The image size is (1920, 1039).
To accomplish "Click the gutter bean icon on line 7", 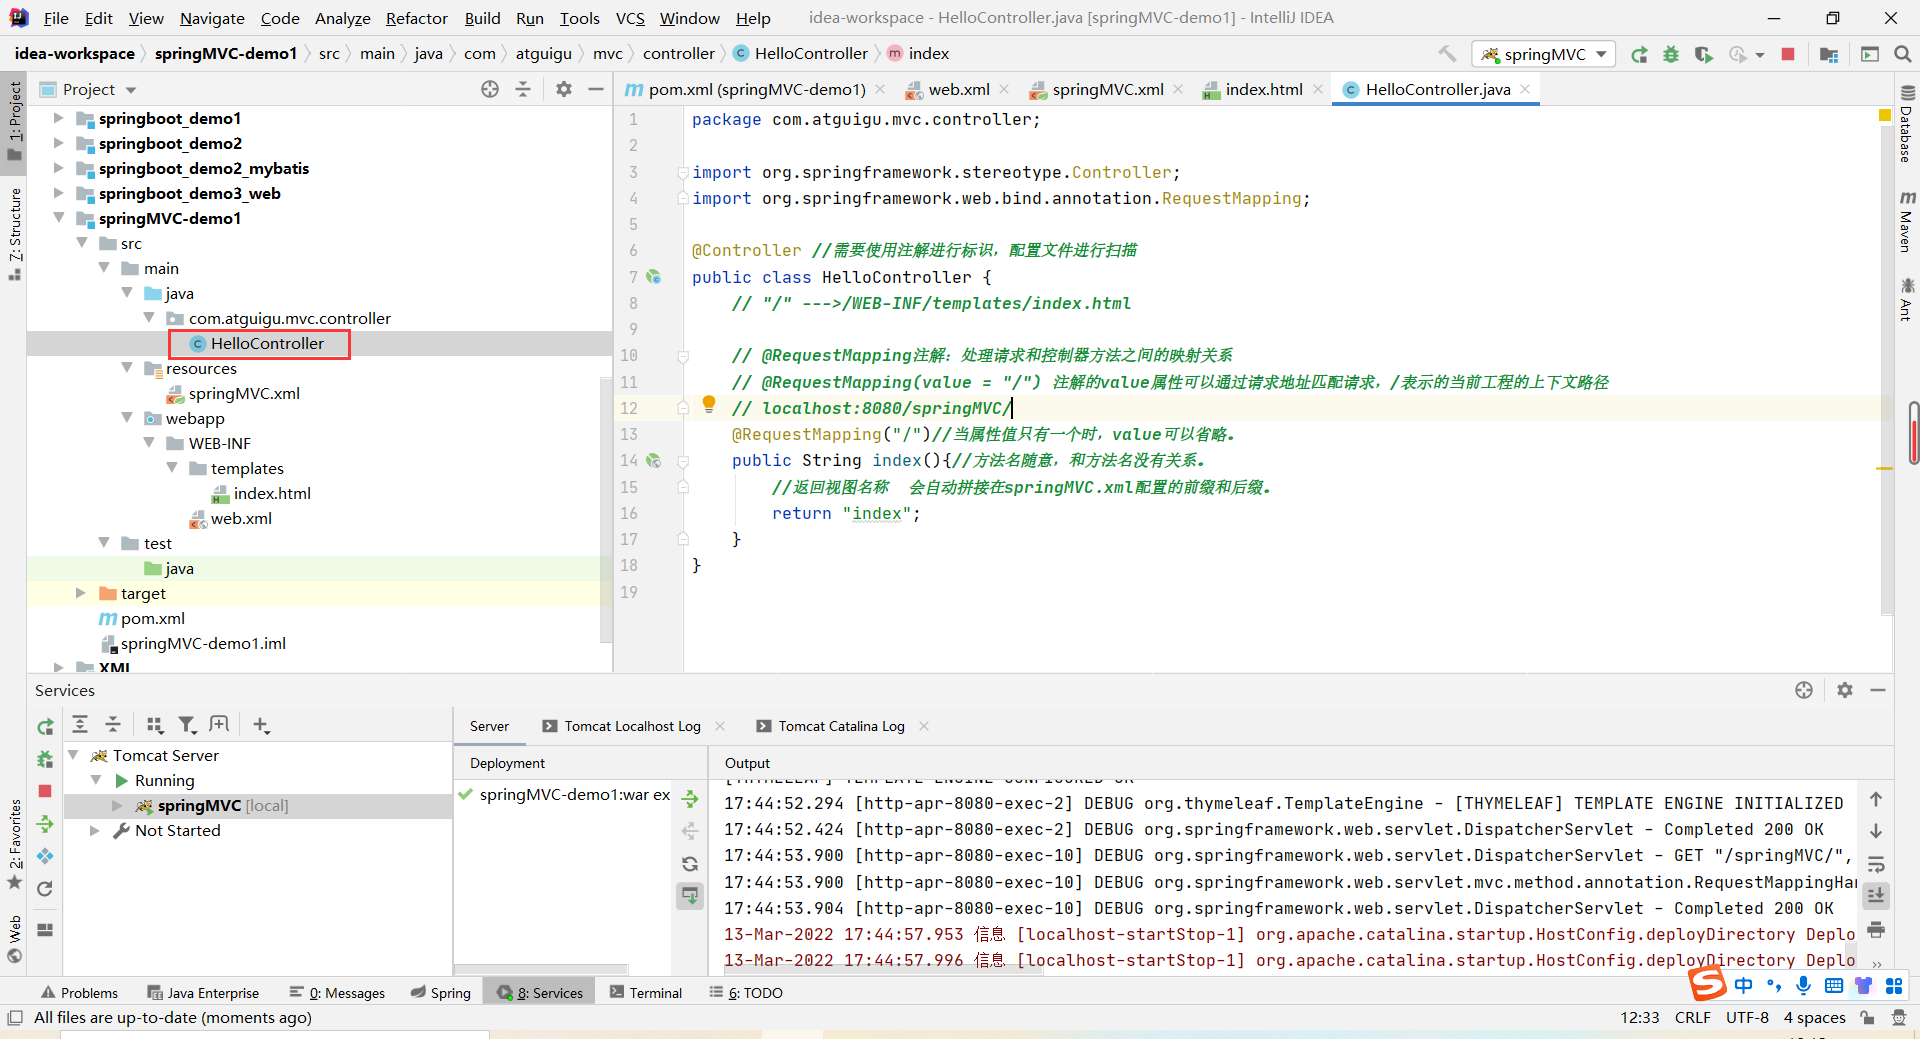I will click(x=653, y=277).
